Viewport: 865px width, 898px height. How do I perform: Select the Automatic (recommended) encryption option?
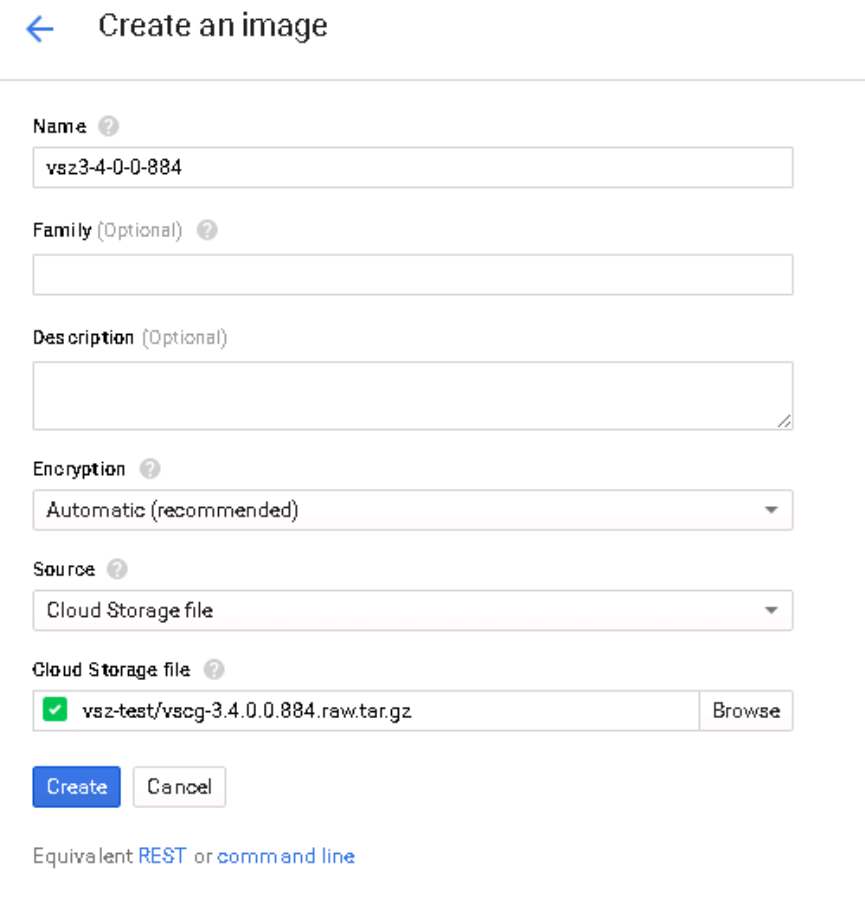400,510
